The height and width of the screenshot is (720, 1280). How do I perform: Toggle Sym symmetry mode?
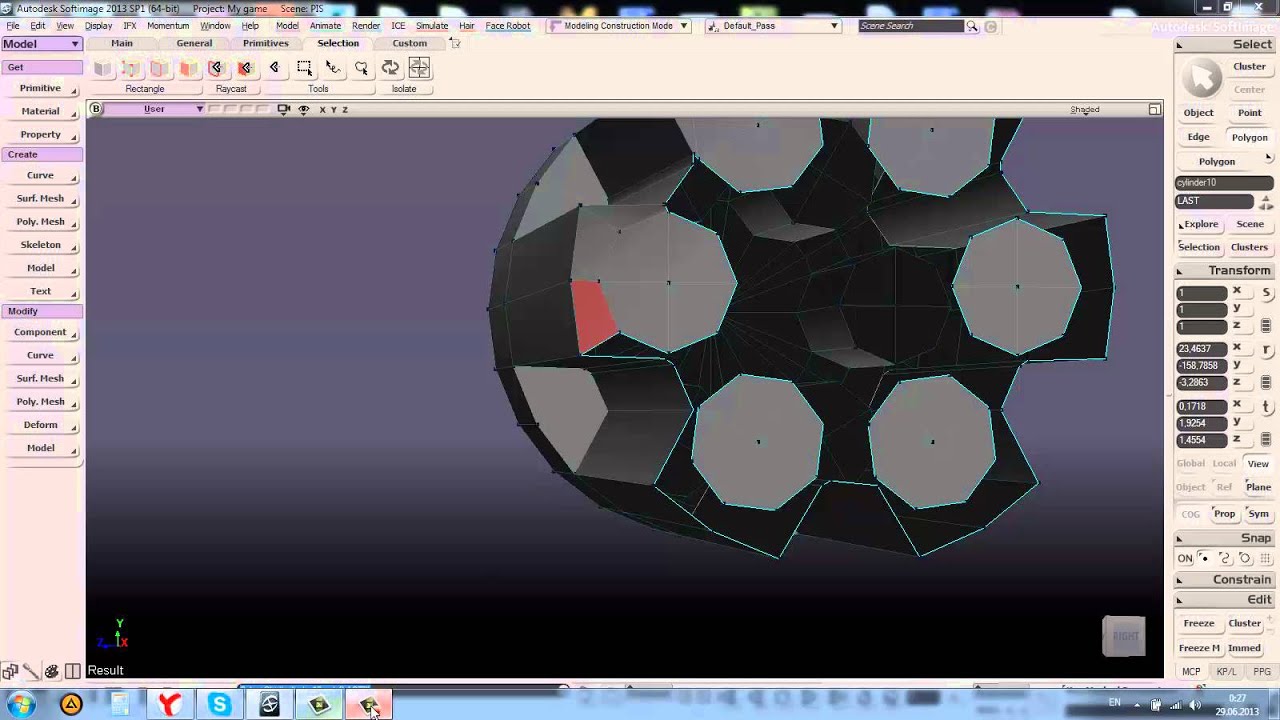pyautogui.click(x=1258, y=514)
